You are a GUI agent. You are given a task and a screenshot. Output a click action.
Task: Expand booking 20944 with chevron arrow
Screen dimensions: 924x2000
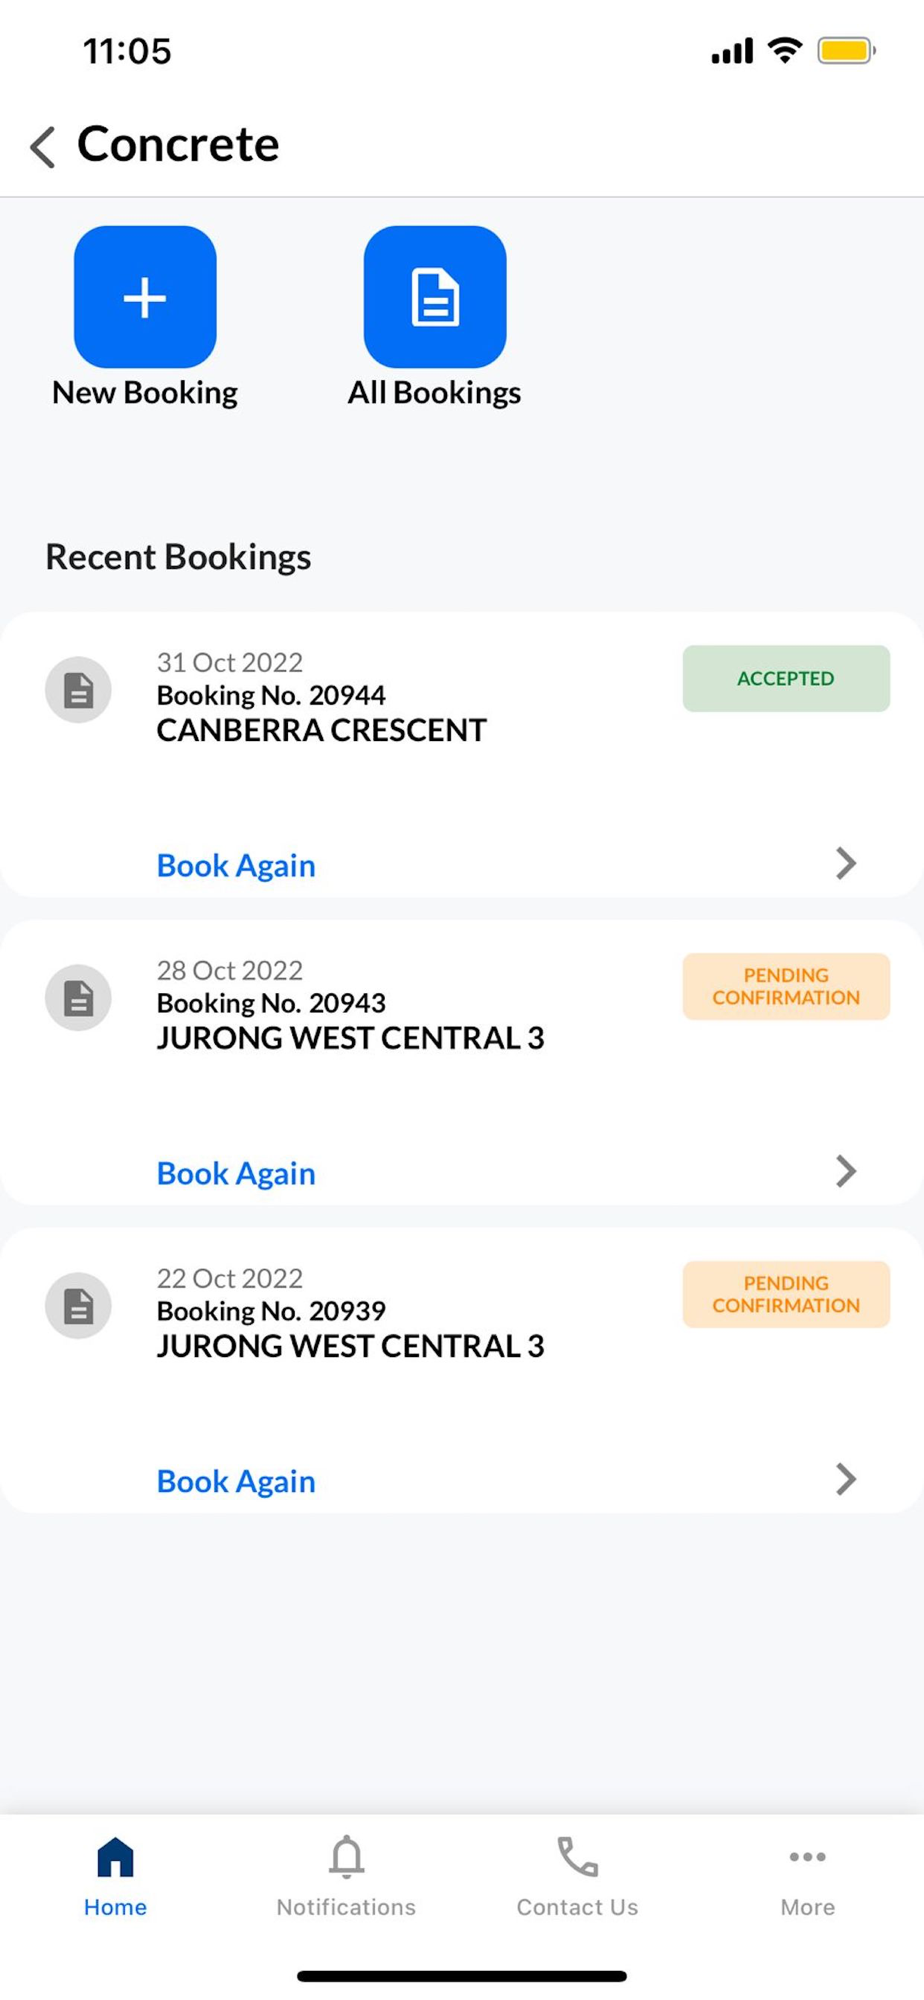[x=846, y=864]
